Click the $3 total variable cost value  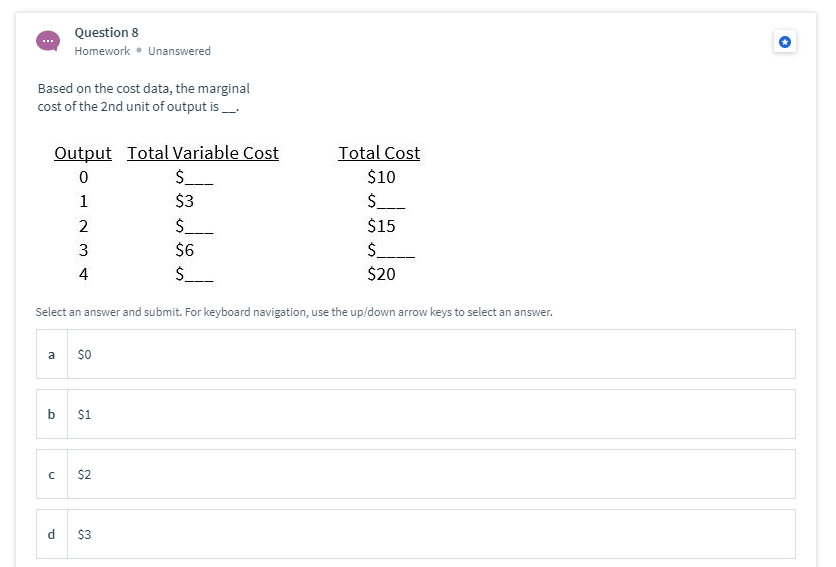[184, 201]
